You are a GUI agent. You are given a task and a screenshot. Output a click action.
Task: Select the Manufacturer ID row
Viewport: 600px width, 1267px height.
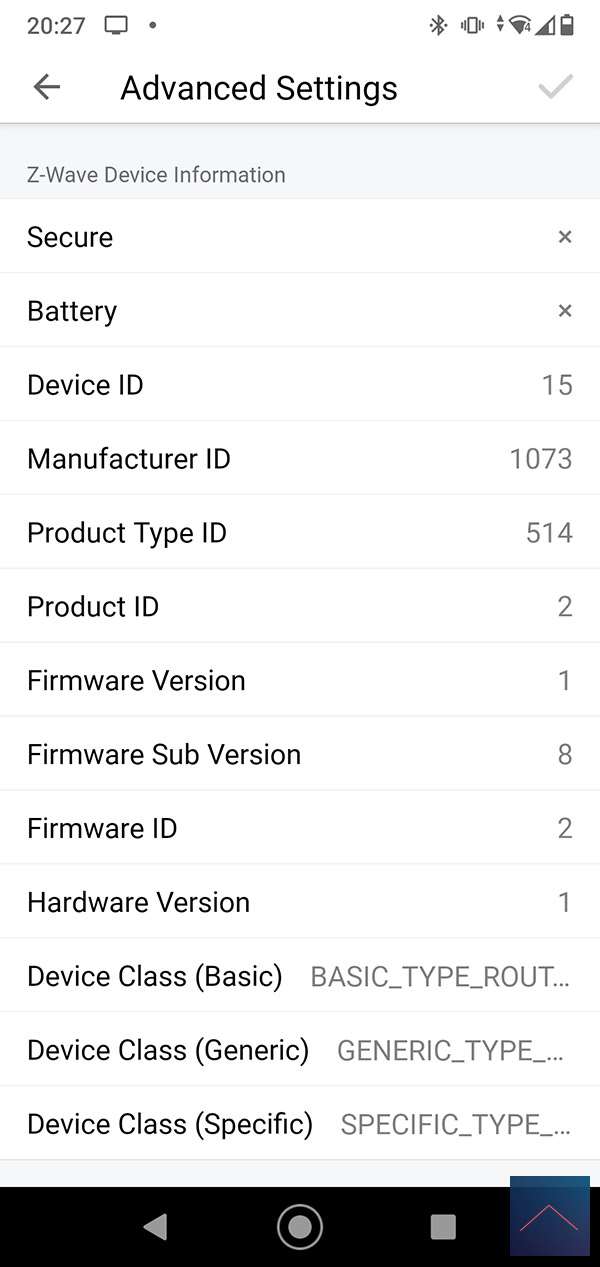click(x=300, y=459)
